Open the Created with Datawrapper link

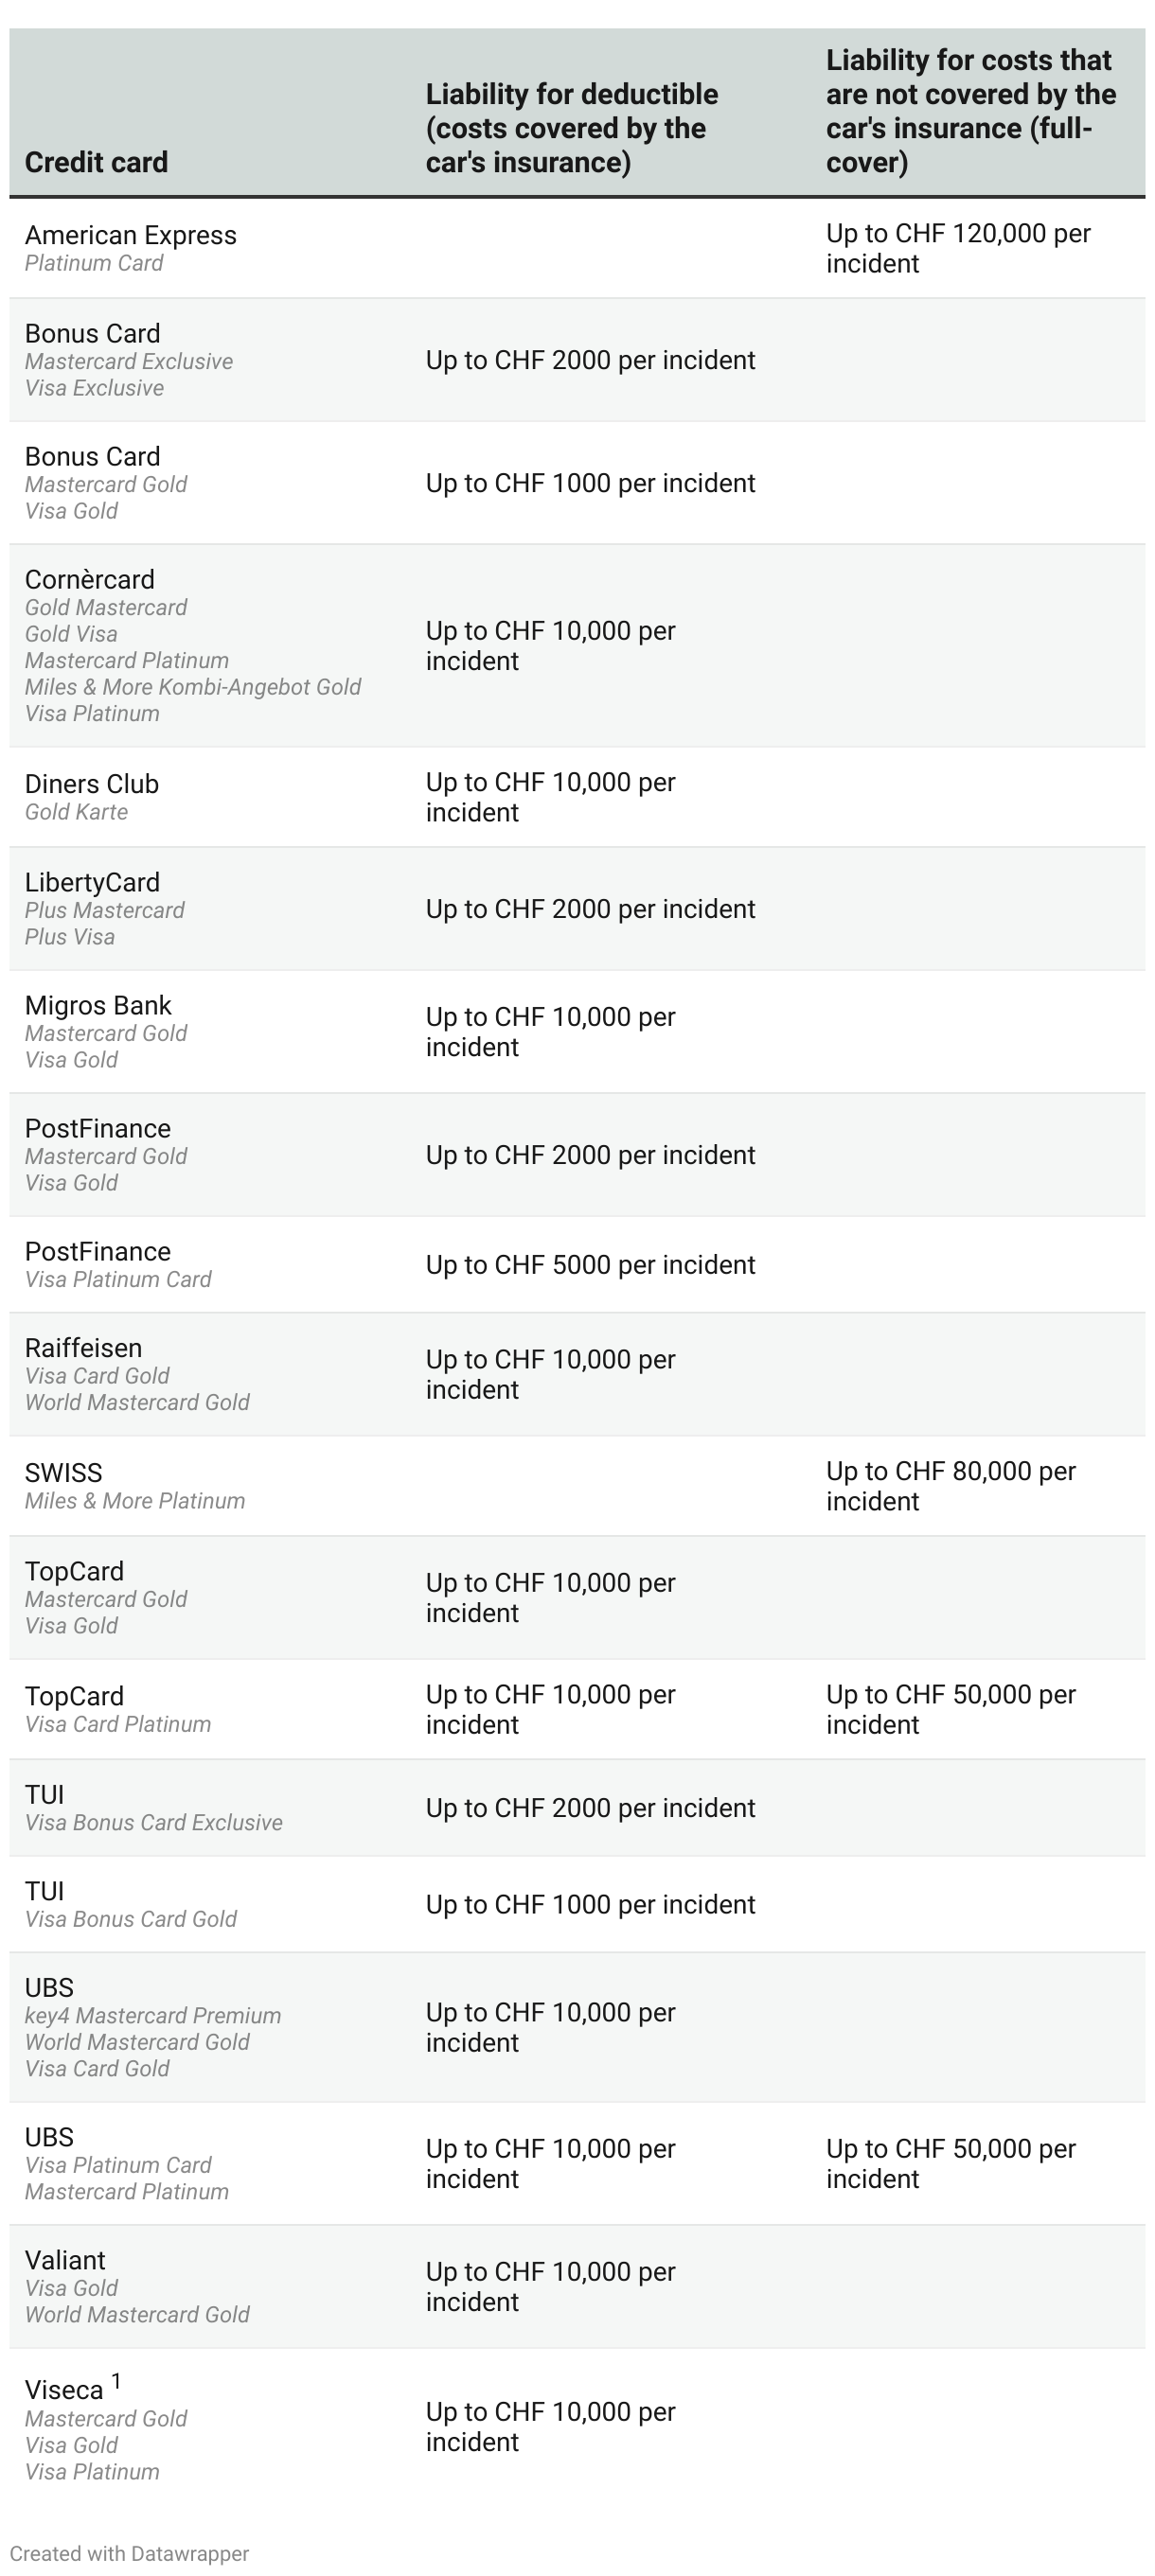pyautogui.click(x=129, y=2553)
